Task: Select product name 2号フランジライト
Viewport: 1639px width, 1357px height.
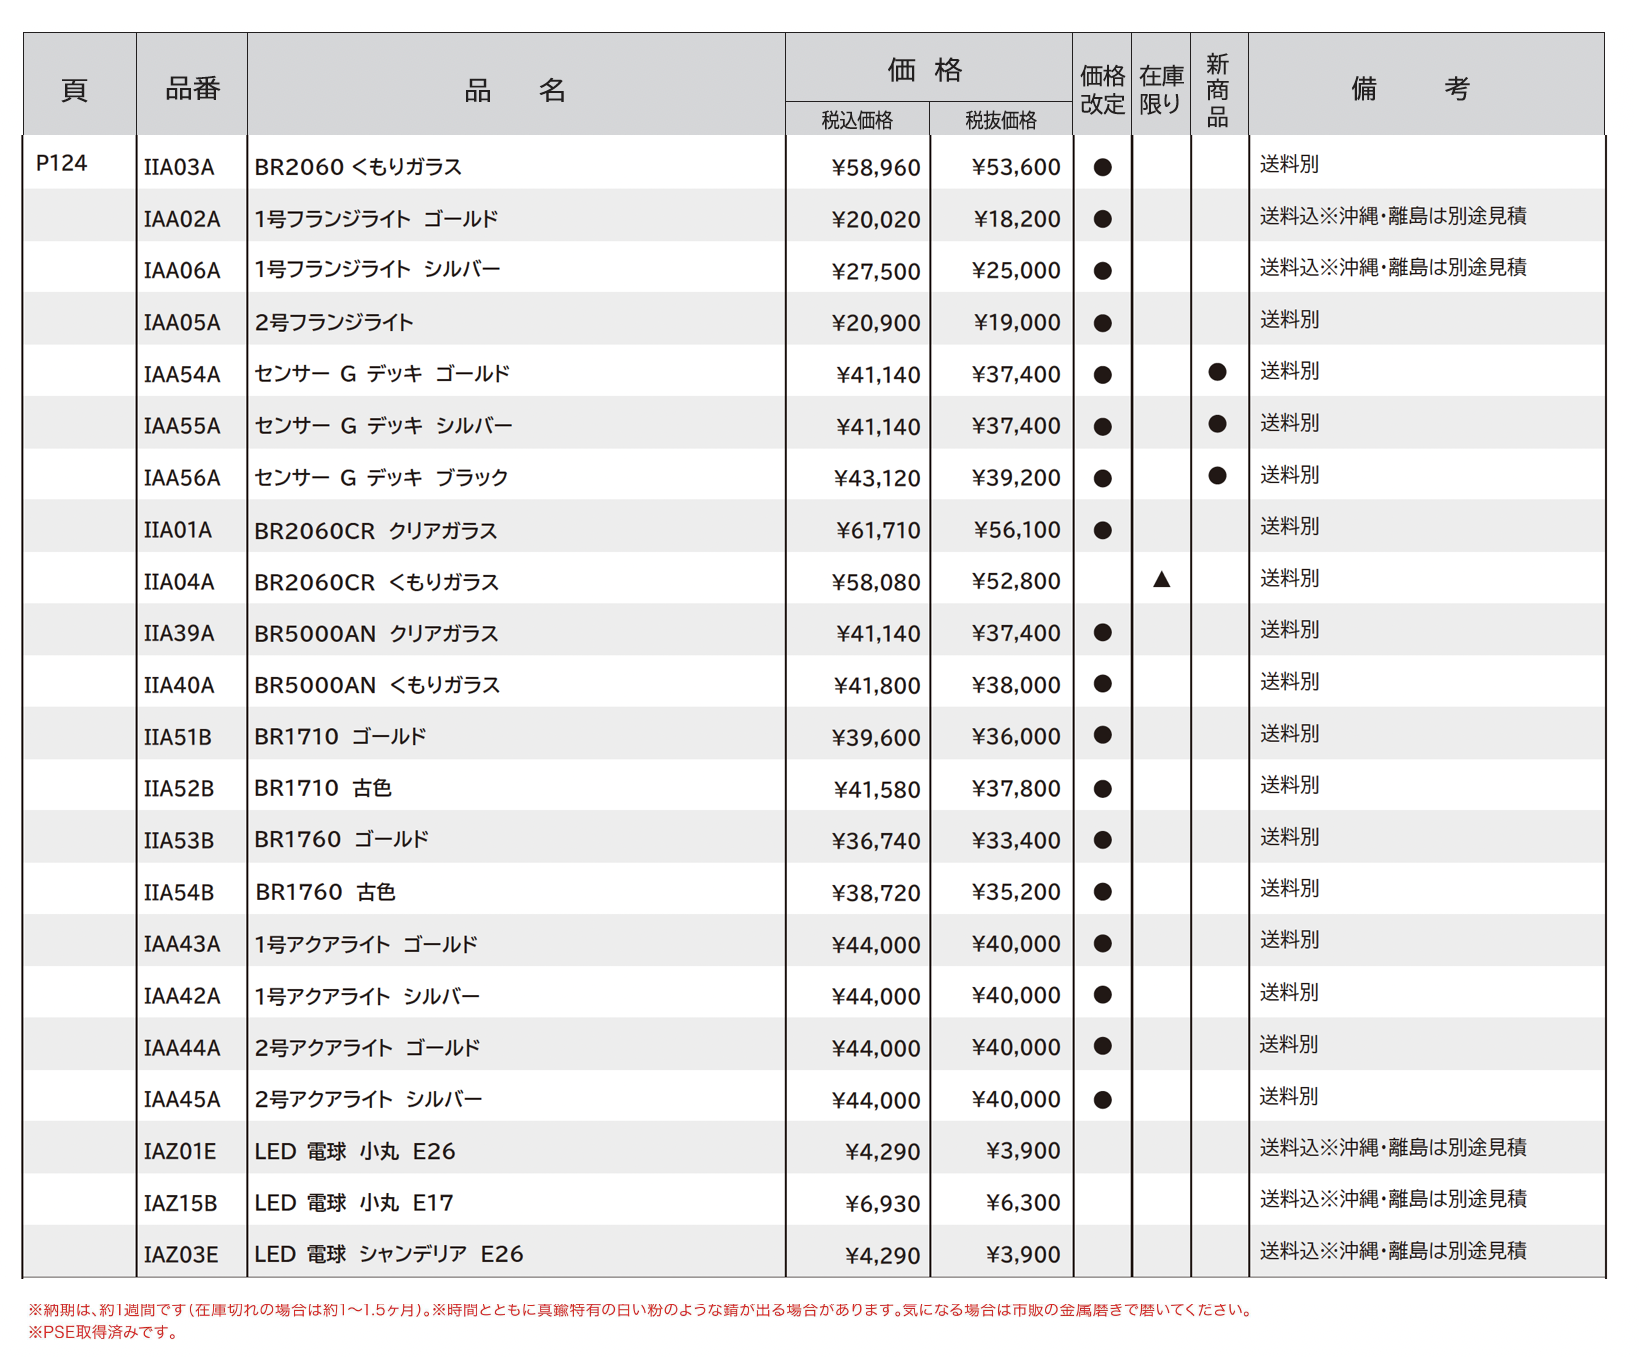Action: 333,323
